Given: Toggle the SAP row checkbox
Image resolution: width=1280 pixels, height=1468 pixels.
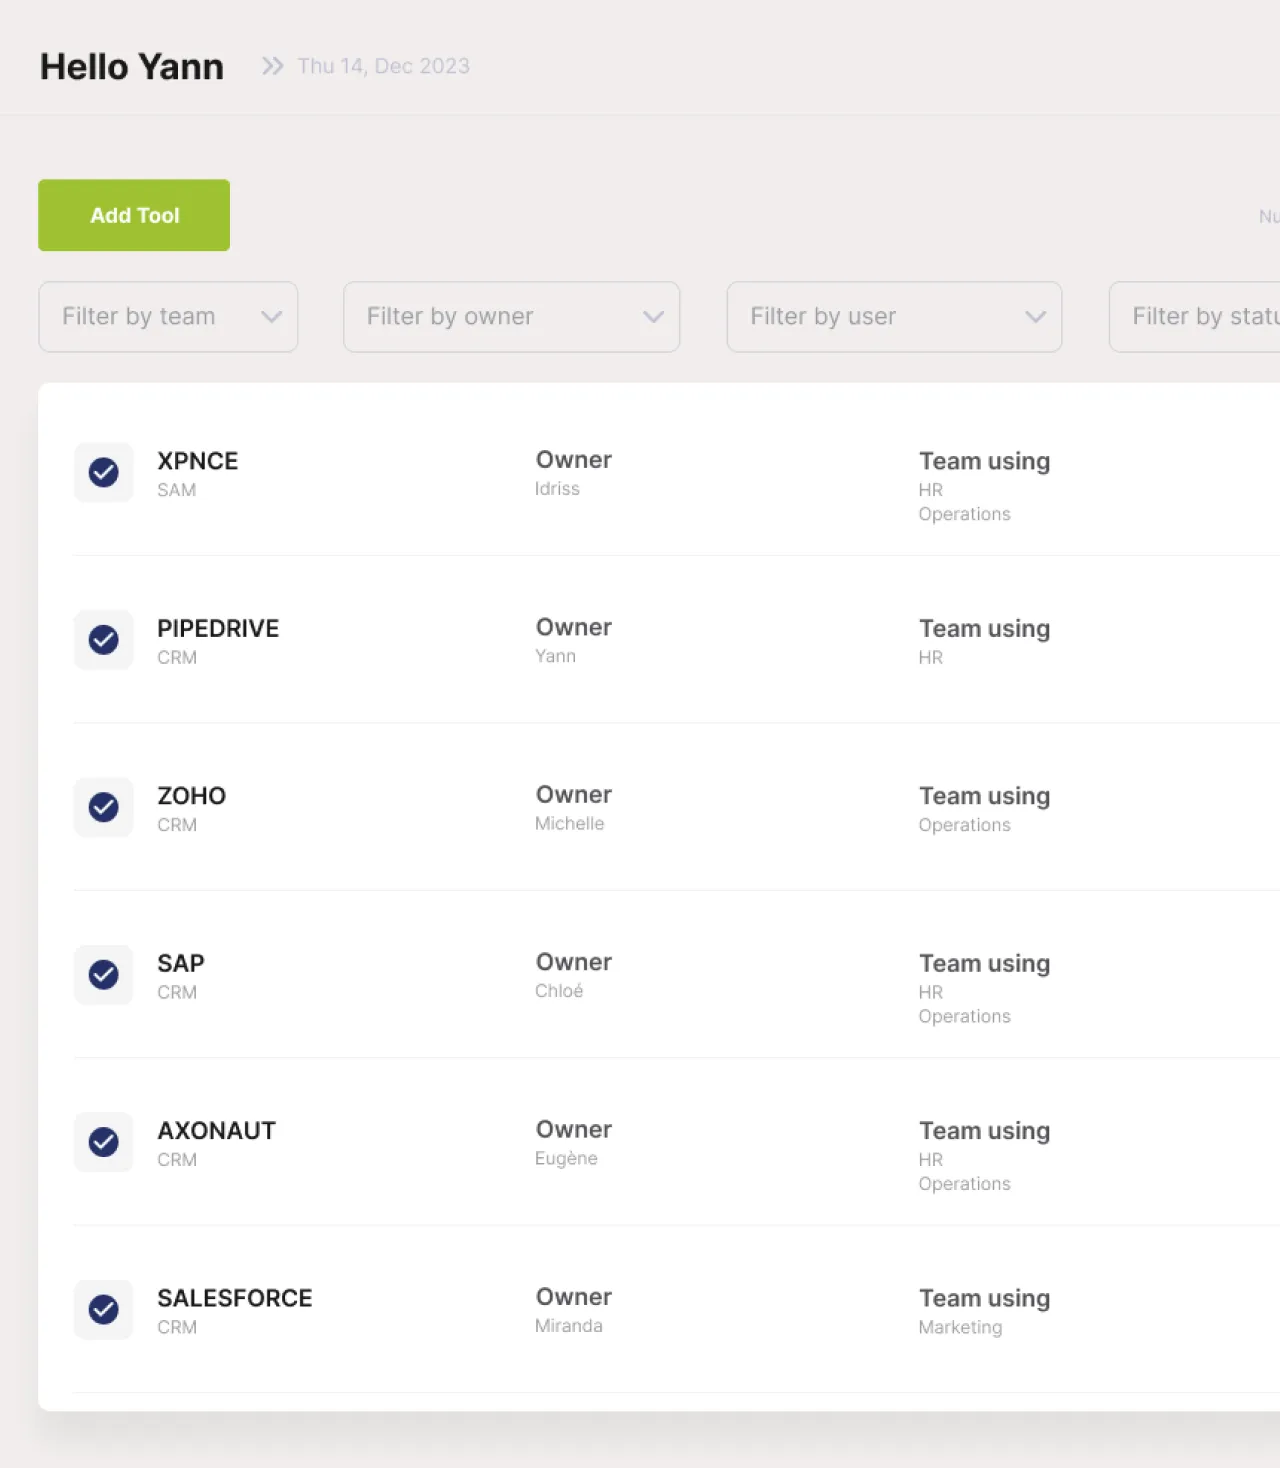Looking at the screenshot, I should click(104, 975).
